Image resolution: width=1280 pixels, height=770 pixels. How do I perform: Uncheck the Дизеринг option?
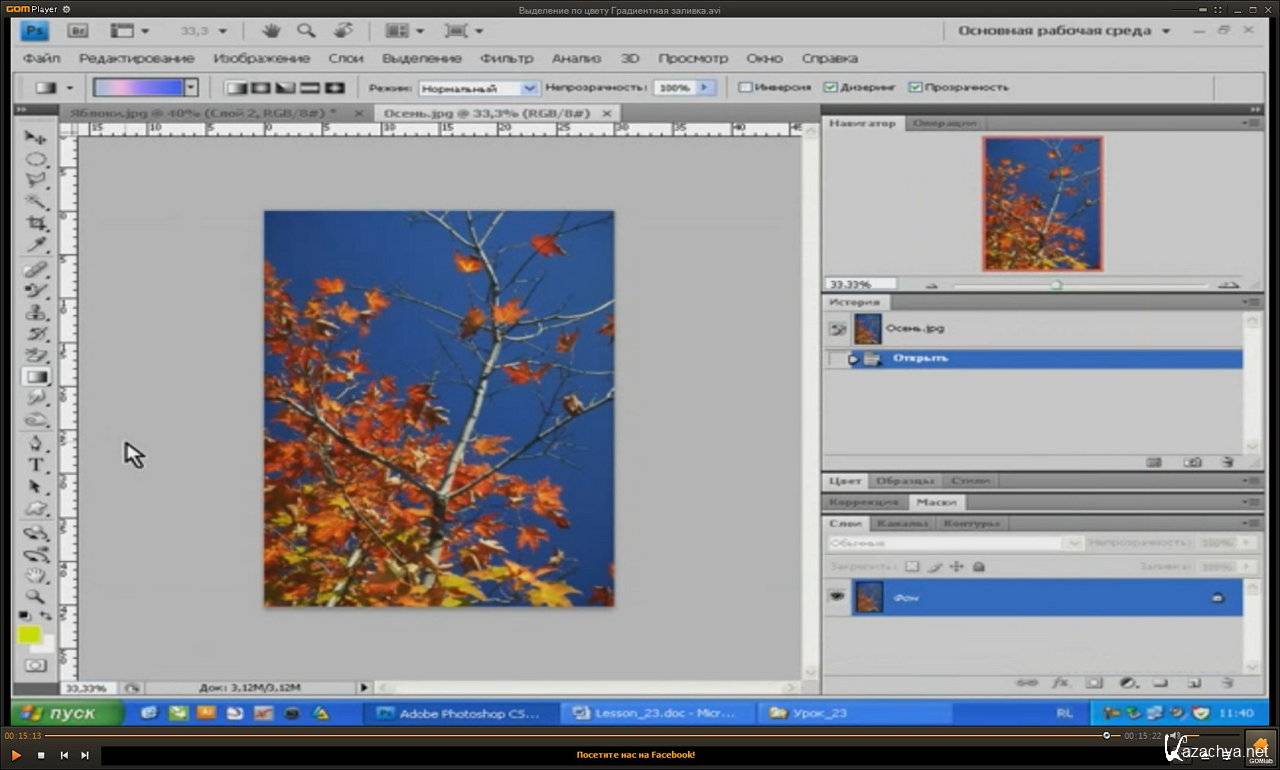[x=830, y=88]
